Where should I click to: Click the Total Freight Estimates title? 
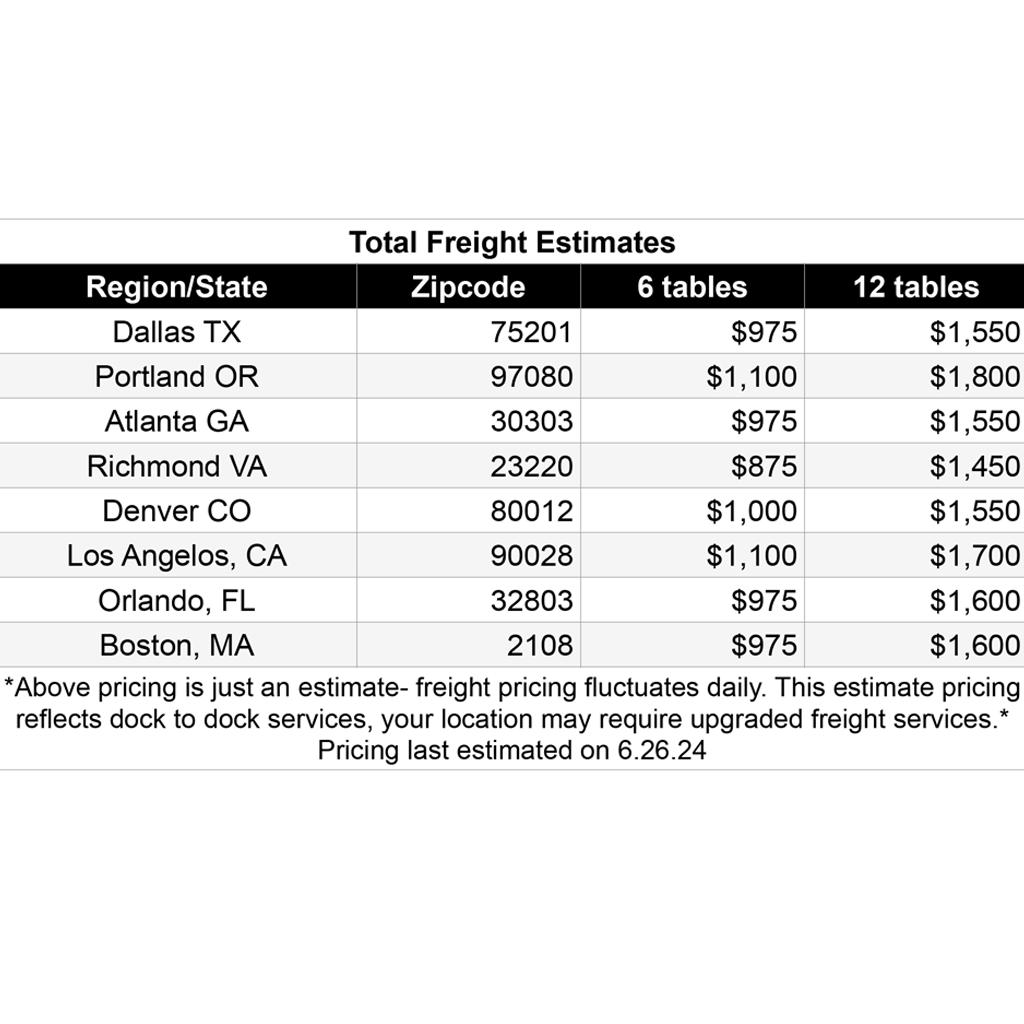512,242
